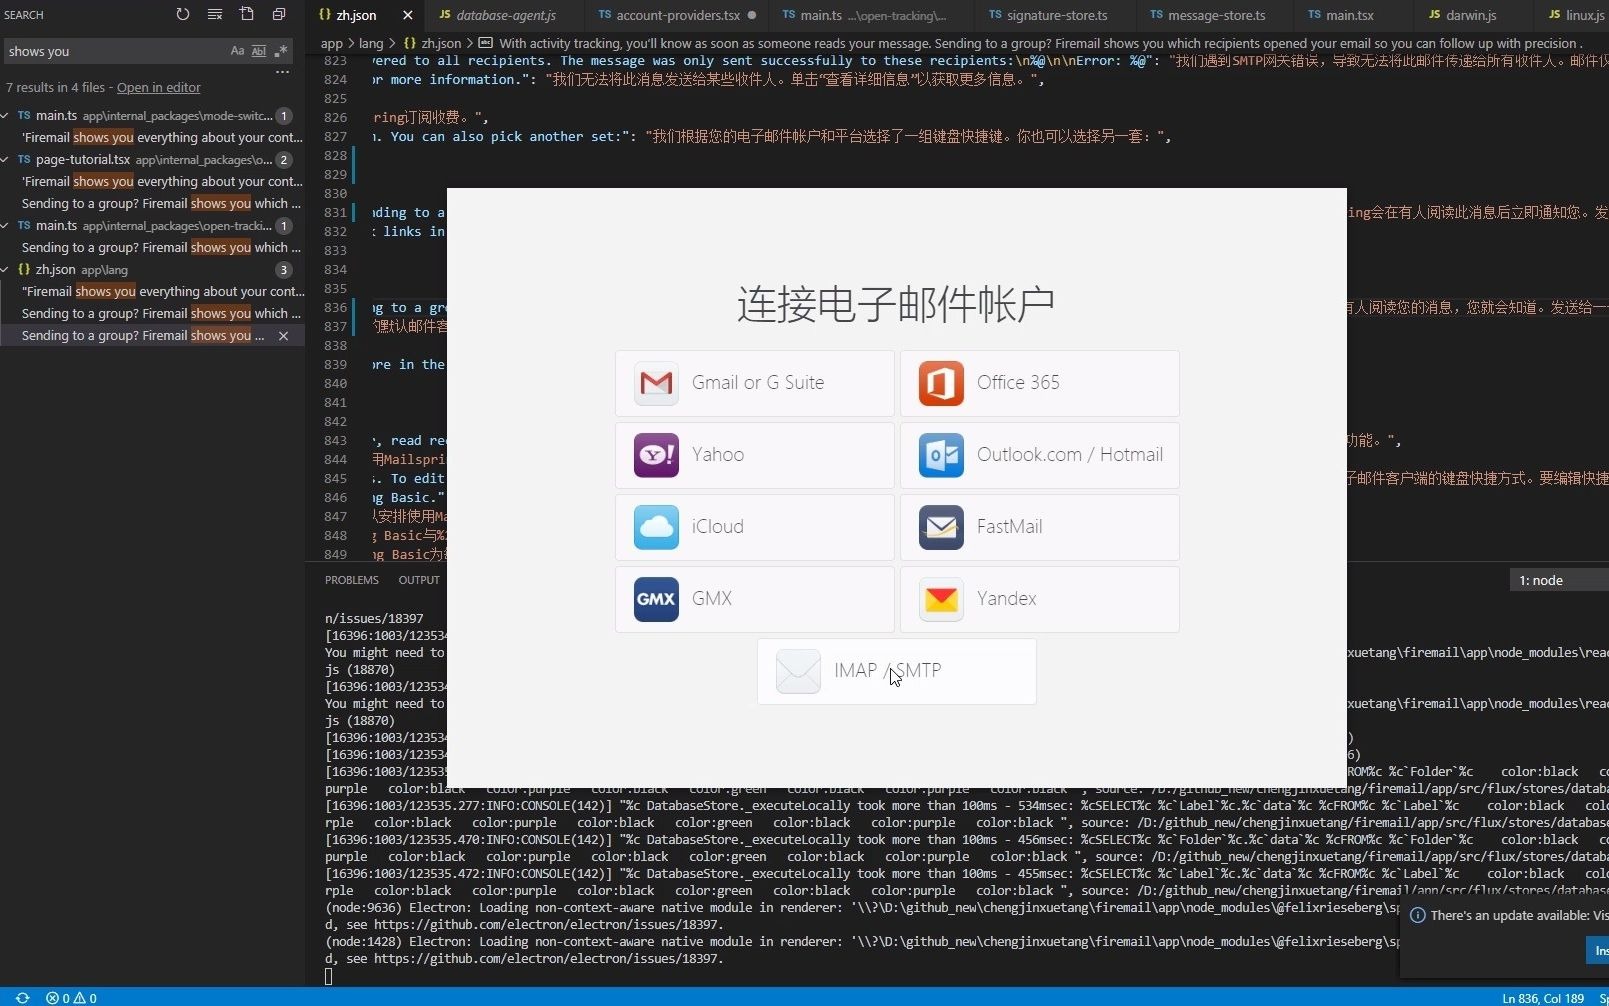Click the Install button on update notification
Viewport: 1609px width, 1006px height.
click(1598, 951)
